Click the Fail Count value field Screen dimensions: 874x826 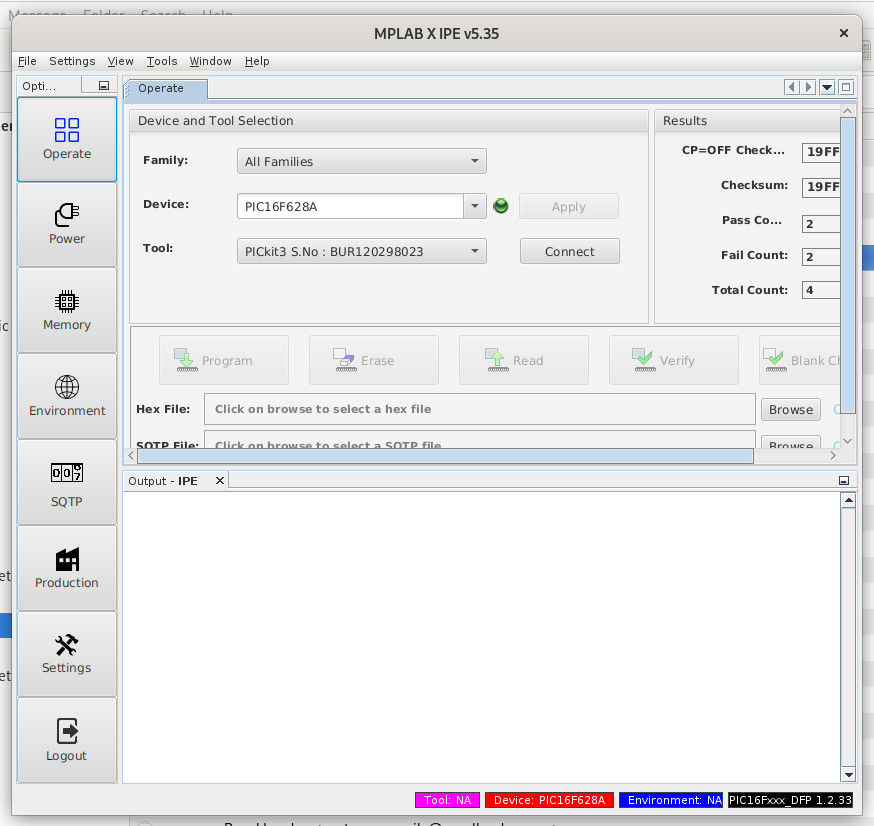point(821,256)
